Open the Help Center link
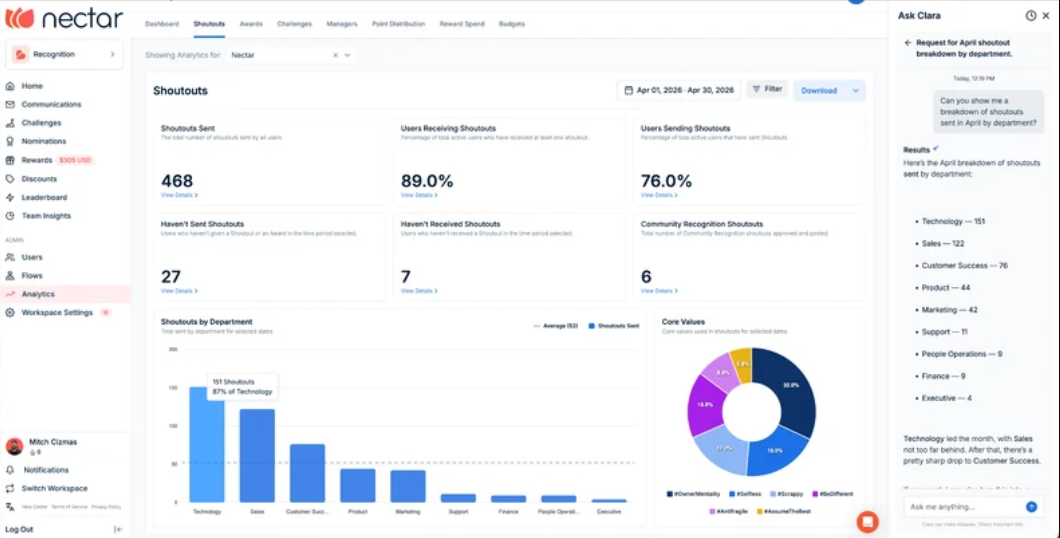This screenshot has height=538, width=1060. pos(35,506)
